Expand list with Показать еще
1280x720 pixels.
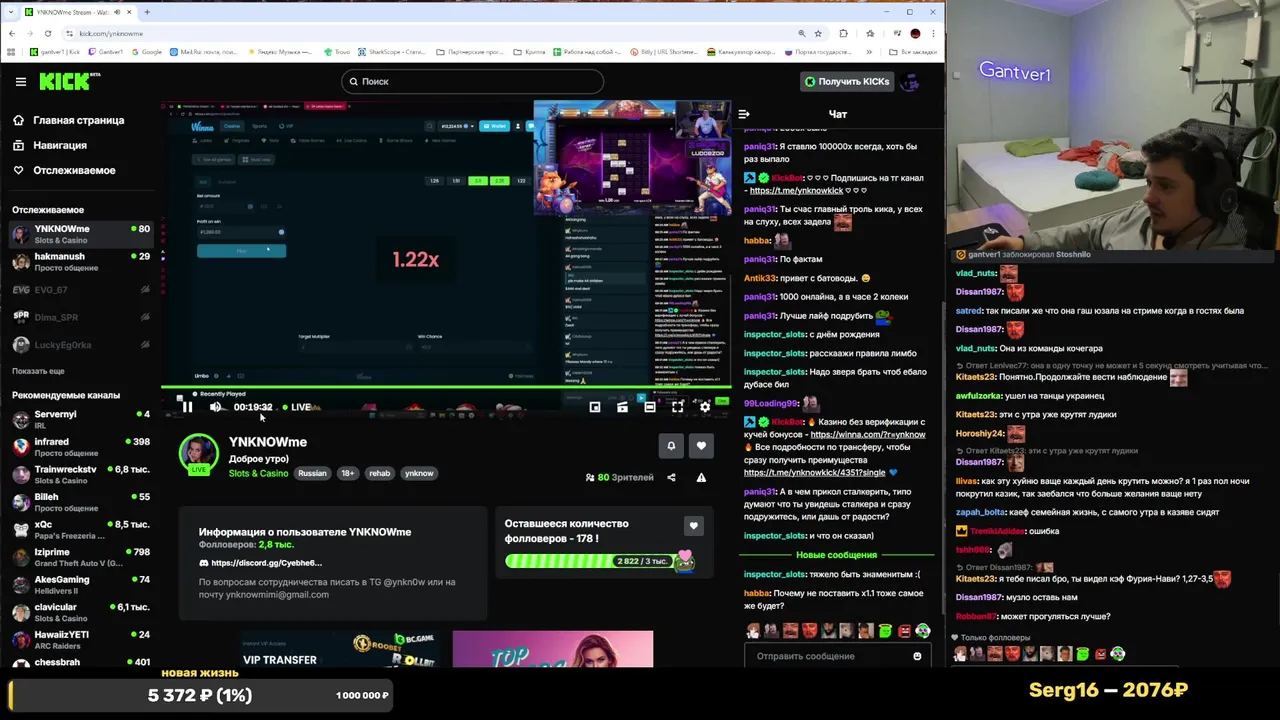[38, 371]
